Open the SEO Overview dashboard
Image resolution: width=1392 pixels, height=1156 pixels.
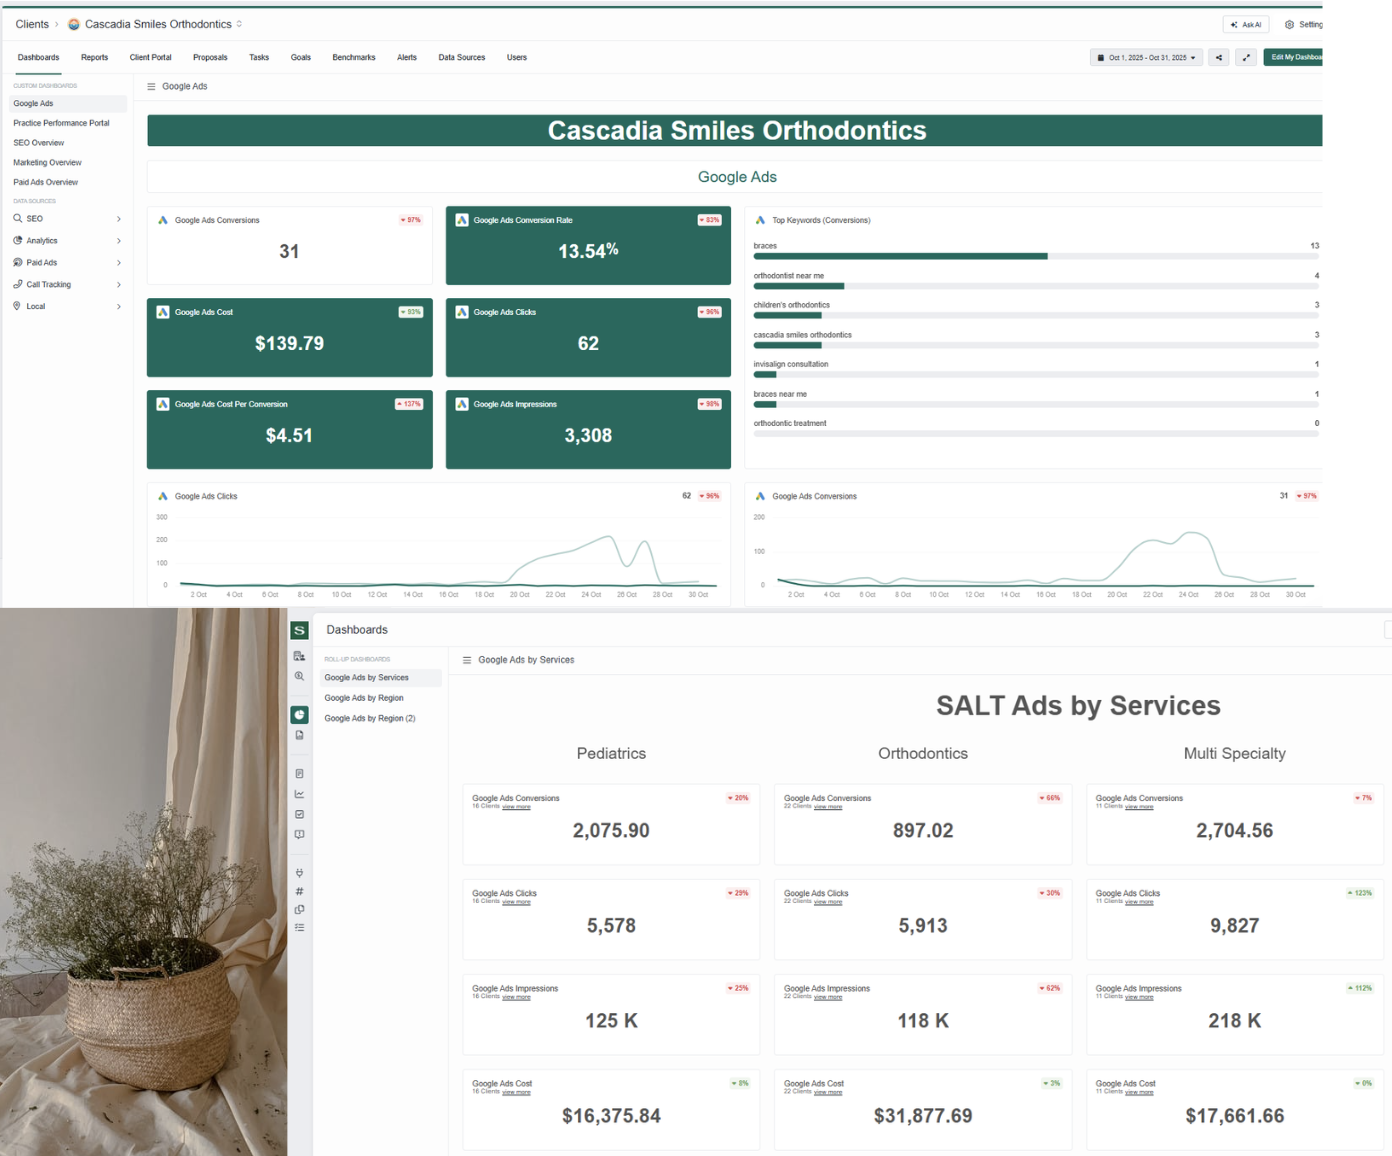click(x=39, y=143)
